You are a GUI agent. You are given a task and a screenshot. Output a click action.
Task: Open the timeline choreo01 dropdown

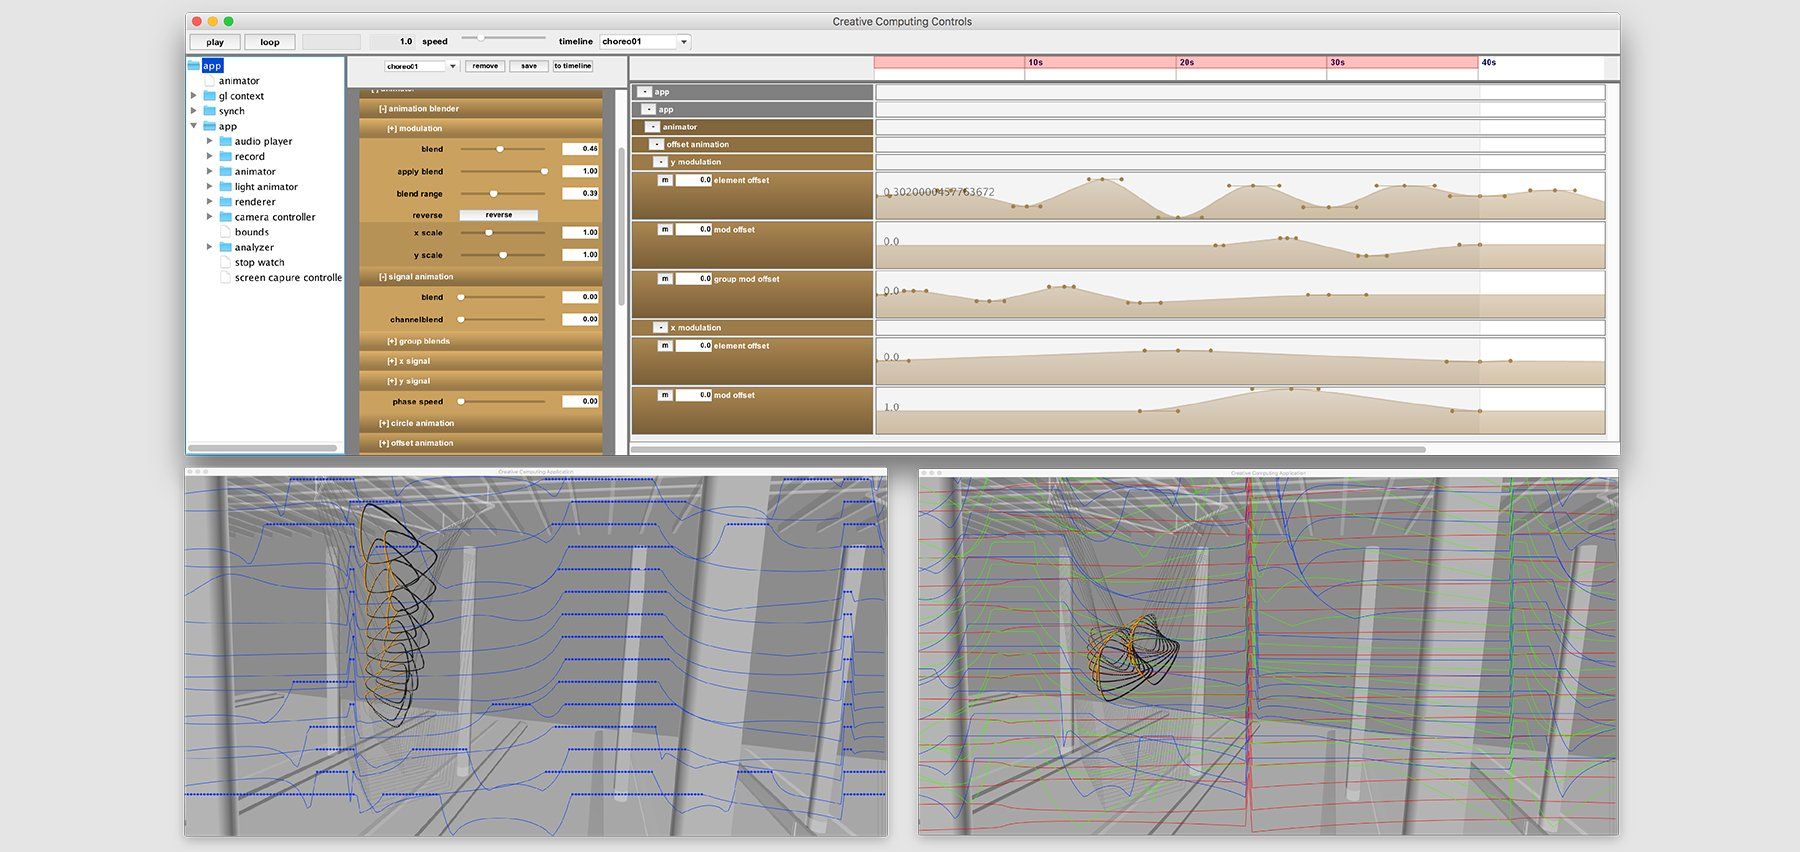684,42
